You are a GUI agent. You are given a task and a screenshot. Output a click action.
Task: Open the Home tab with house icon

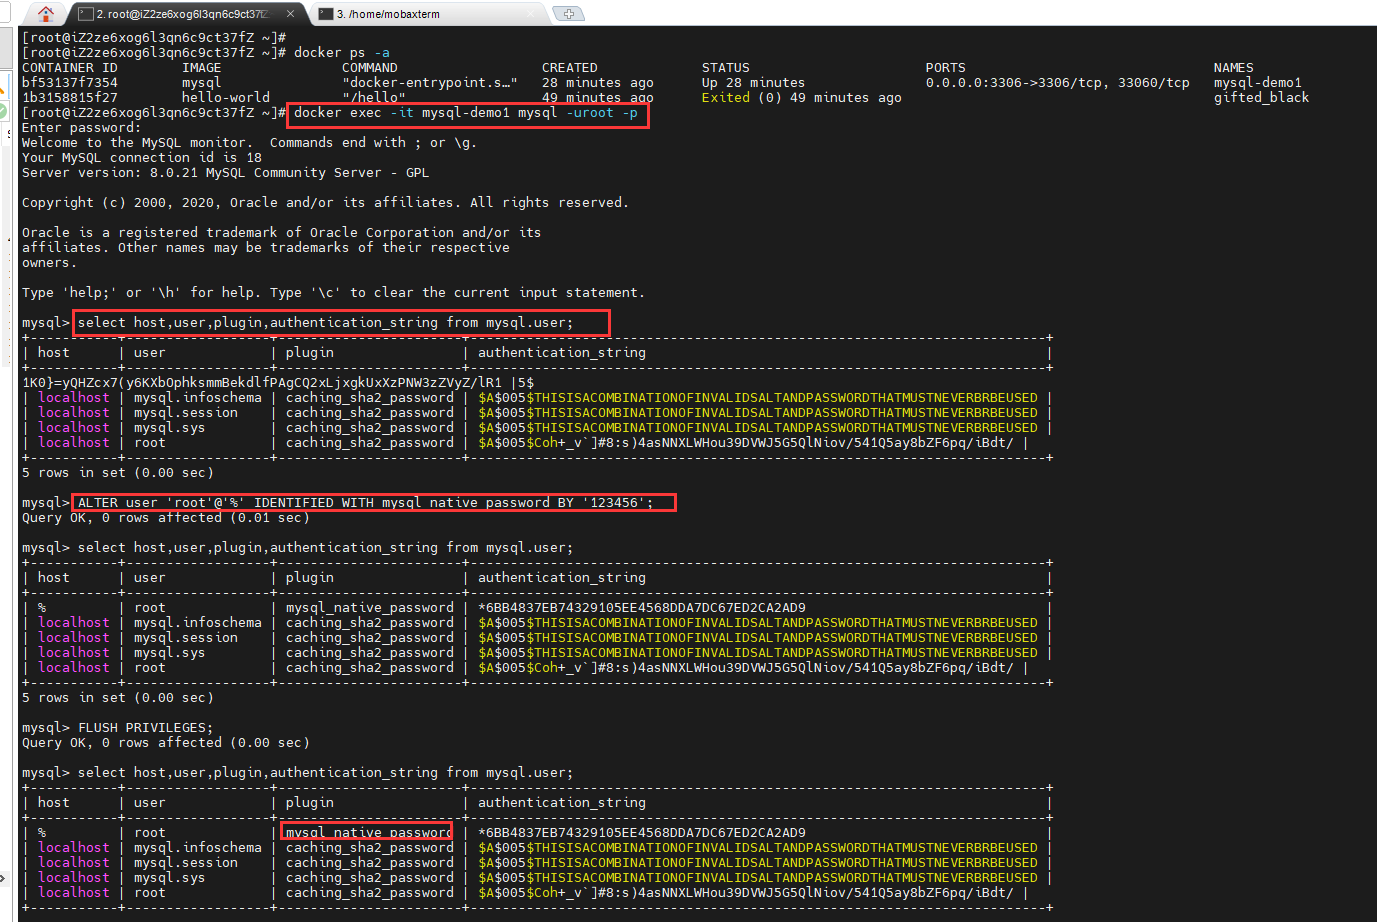[46, 13]
